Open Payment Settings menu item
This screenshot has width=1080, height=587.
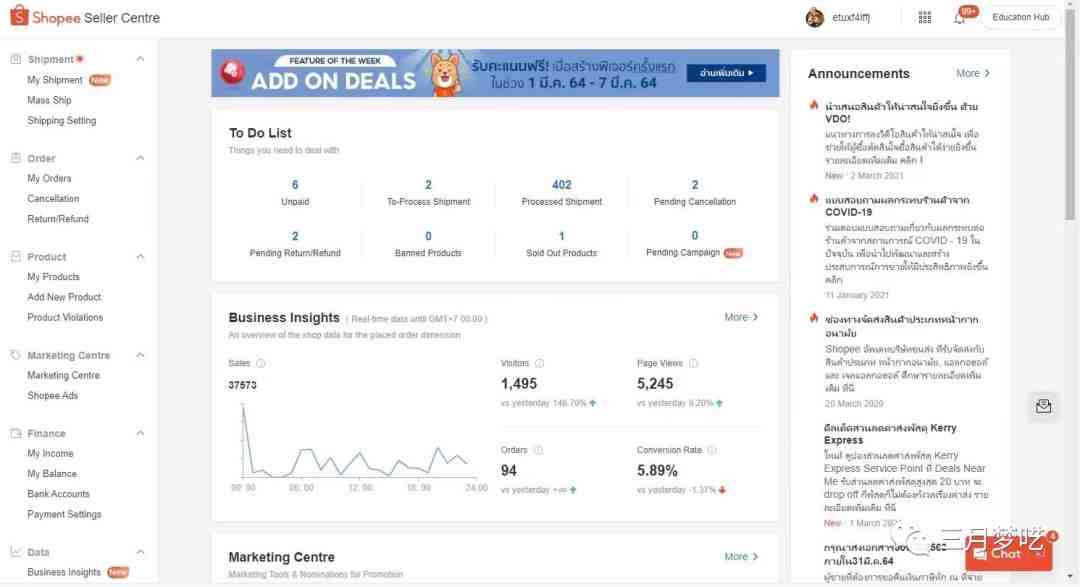pyautogui.click(x=64, y=514)
